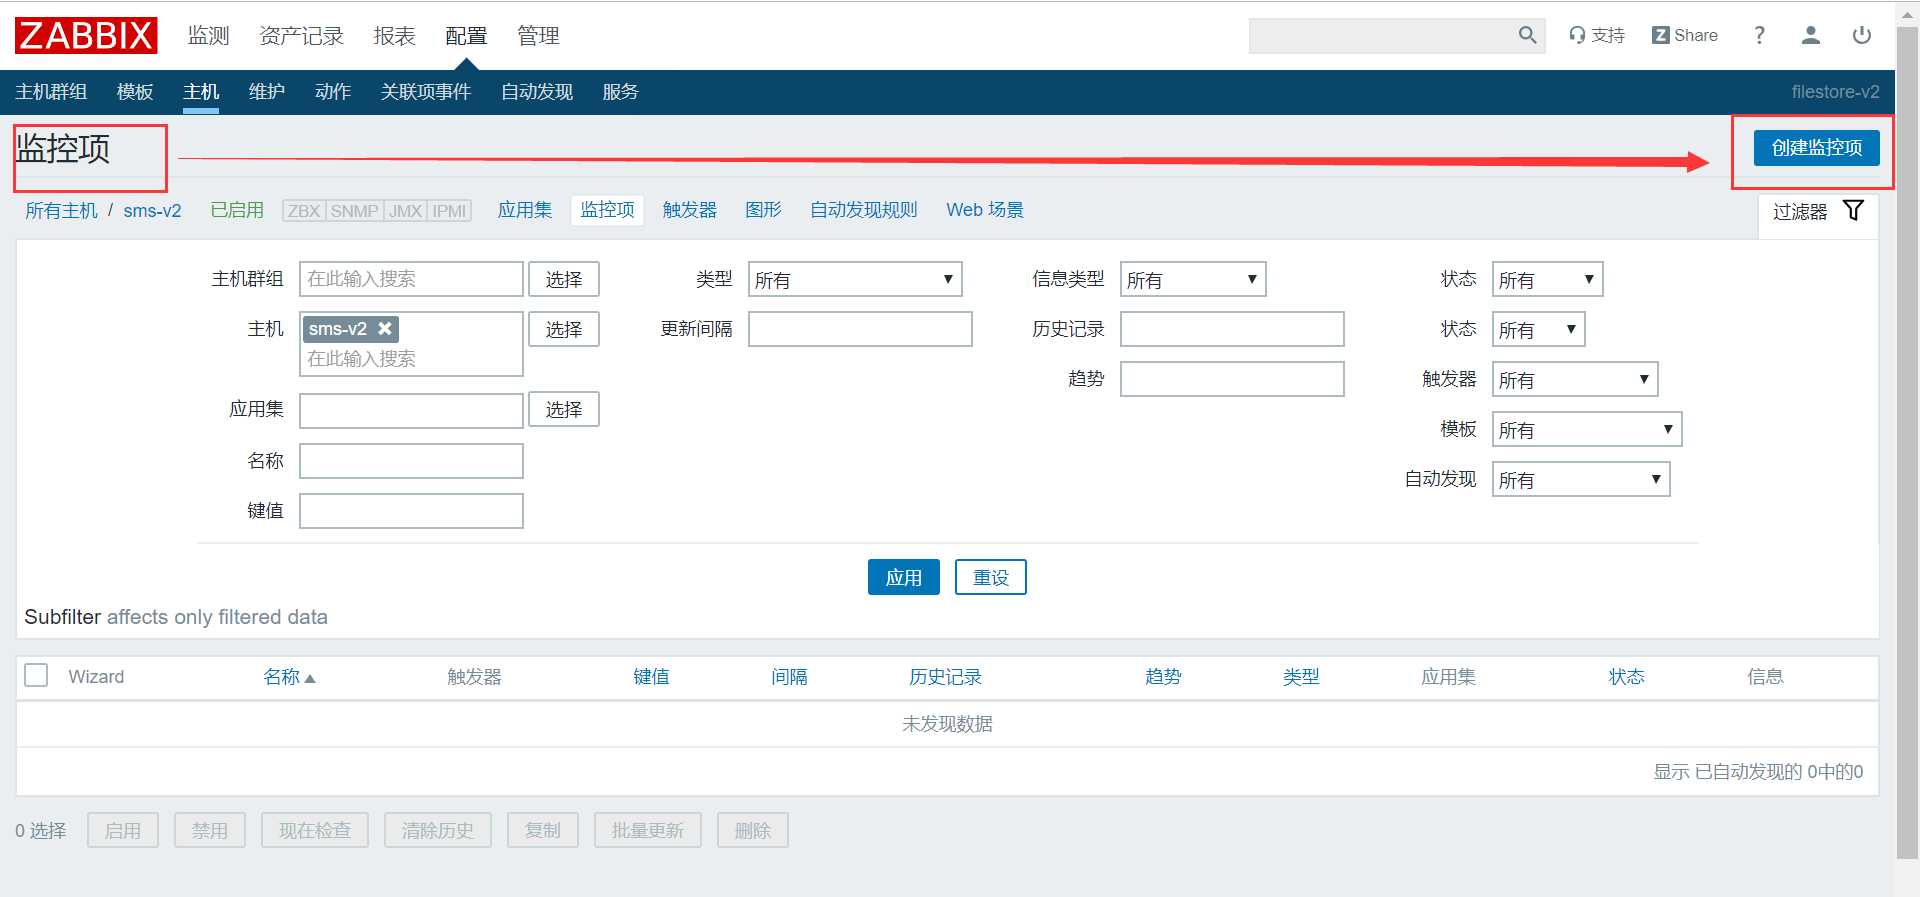Image resolution: width=1920 pixels, height=897 pixels.
Task: Focus the 键值 input field
Action: point(411,511)
